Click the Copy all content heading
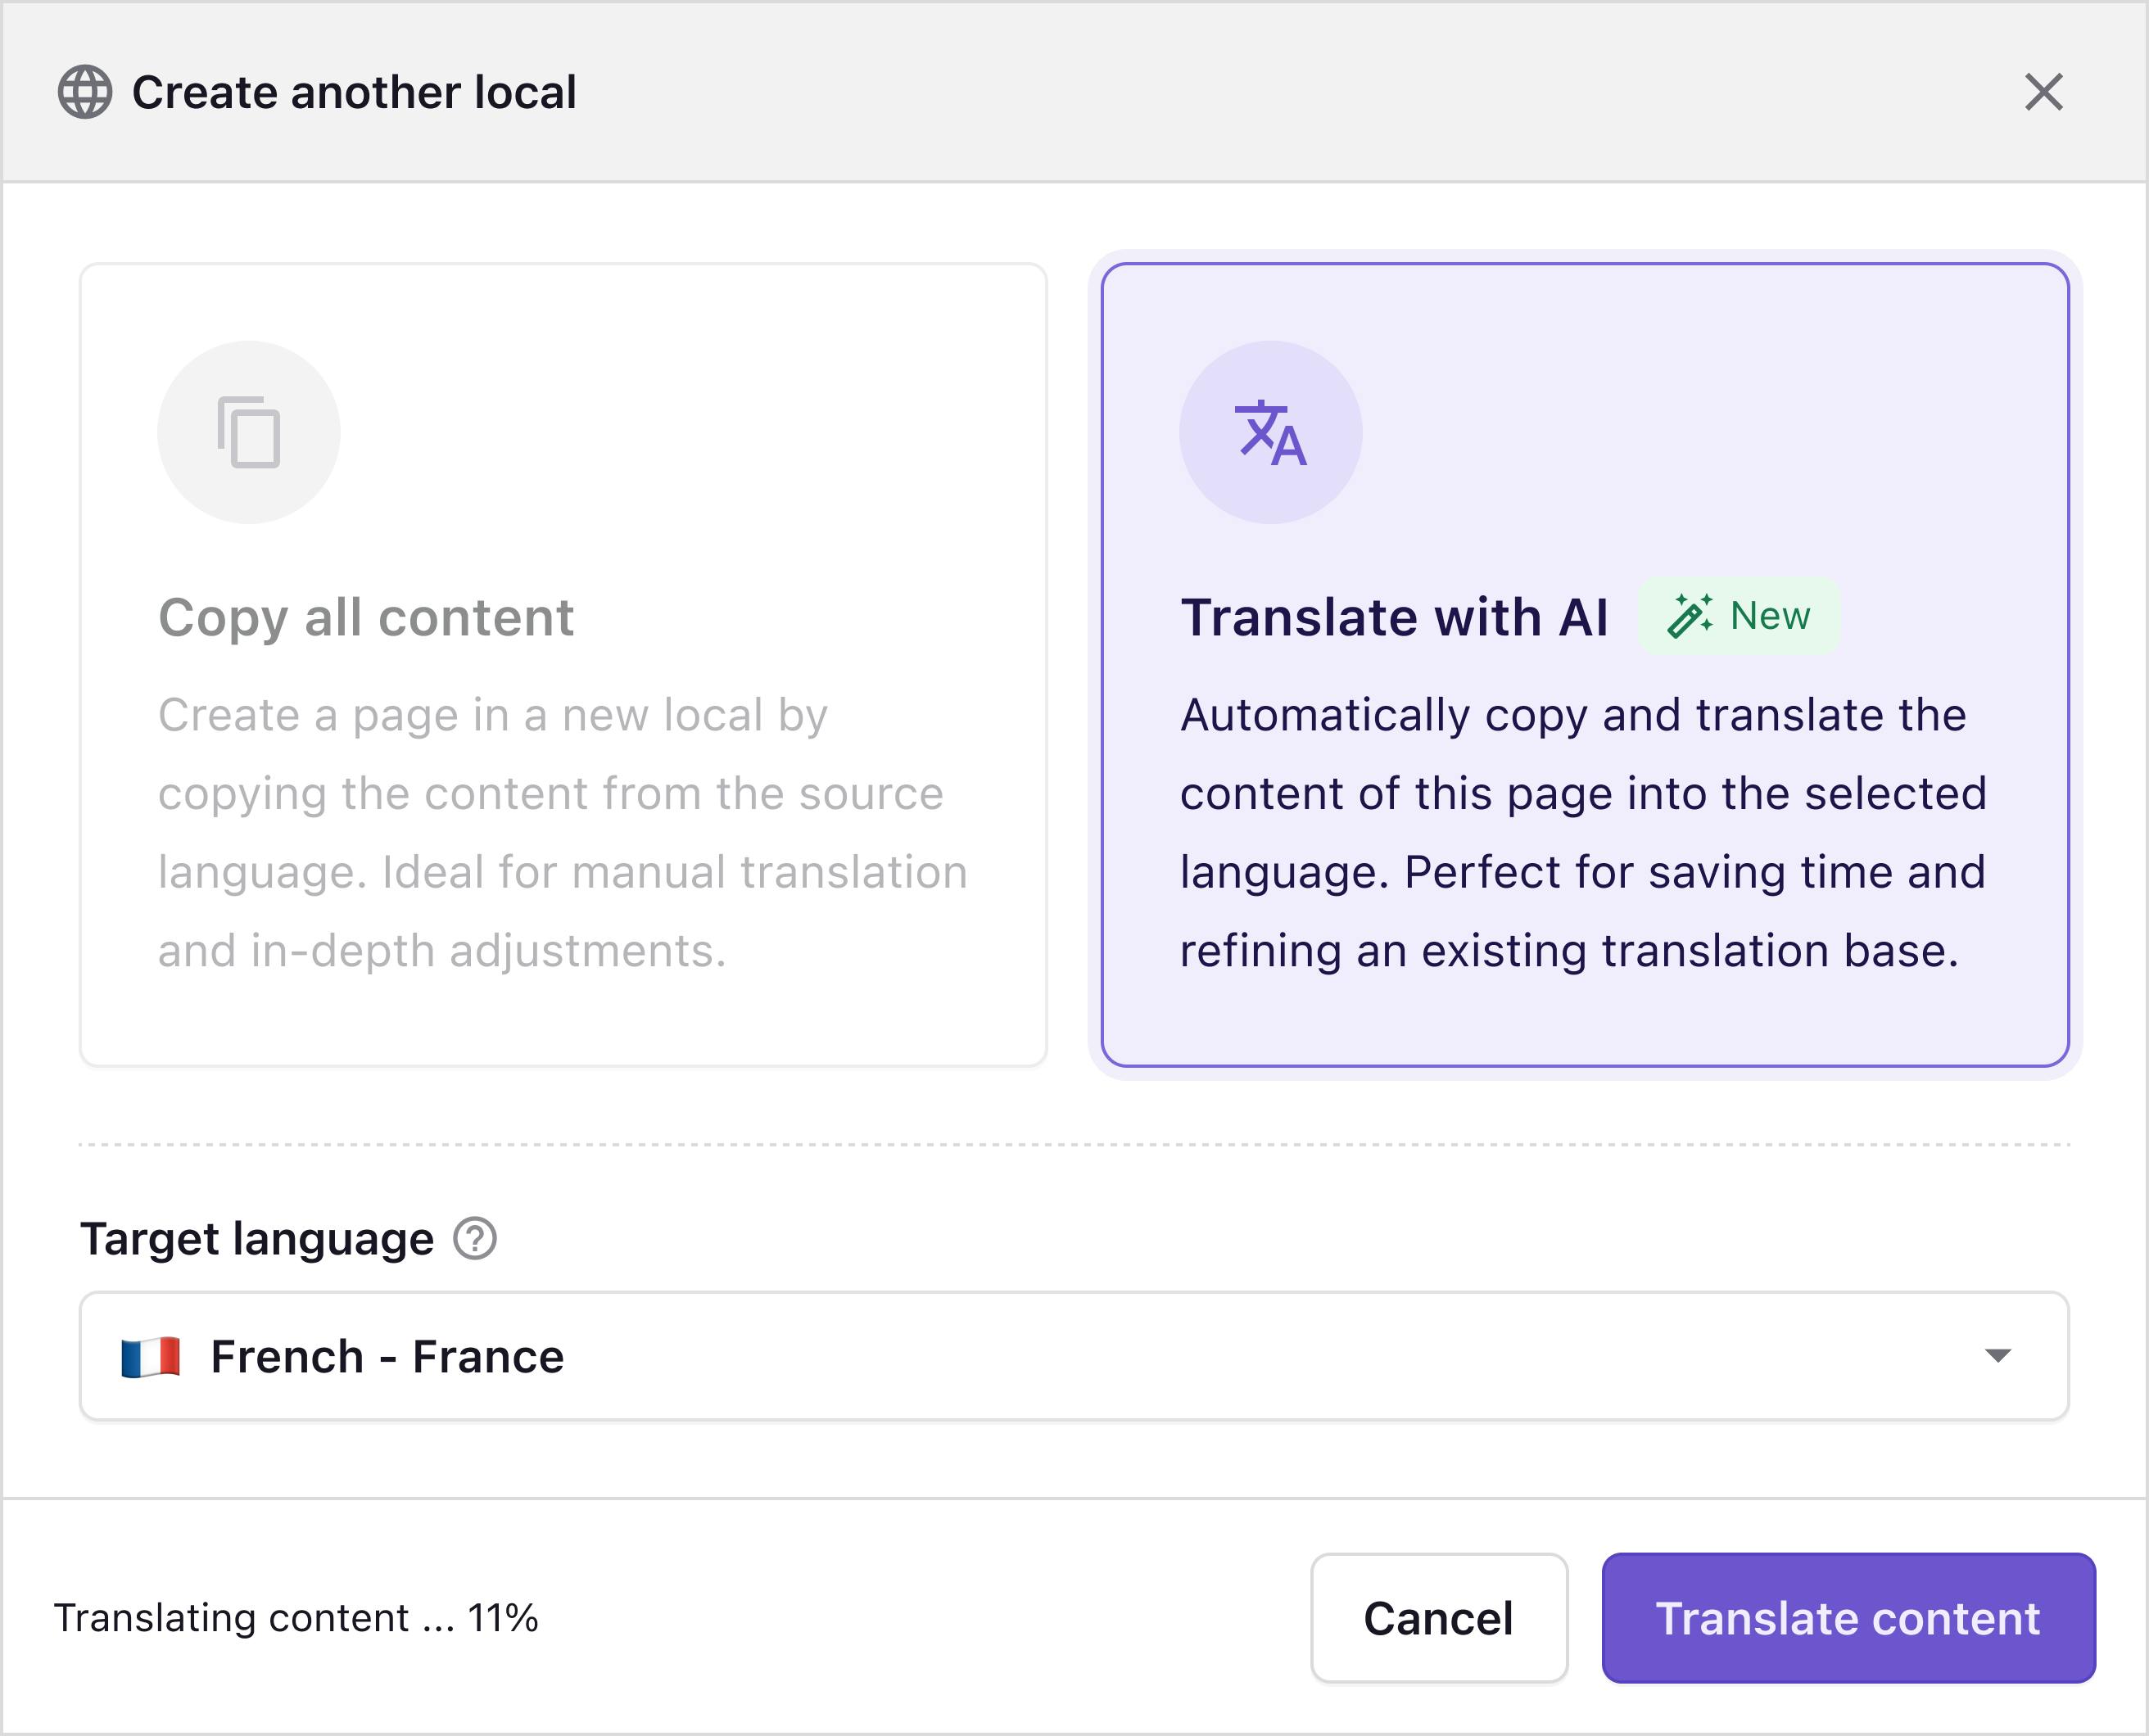This screenshot has height=1736, width=2149. [366, 617]
